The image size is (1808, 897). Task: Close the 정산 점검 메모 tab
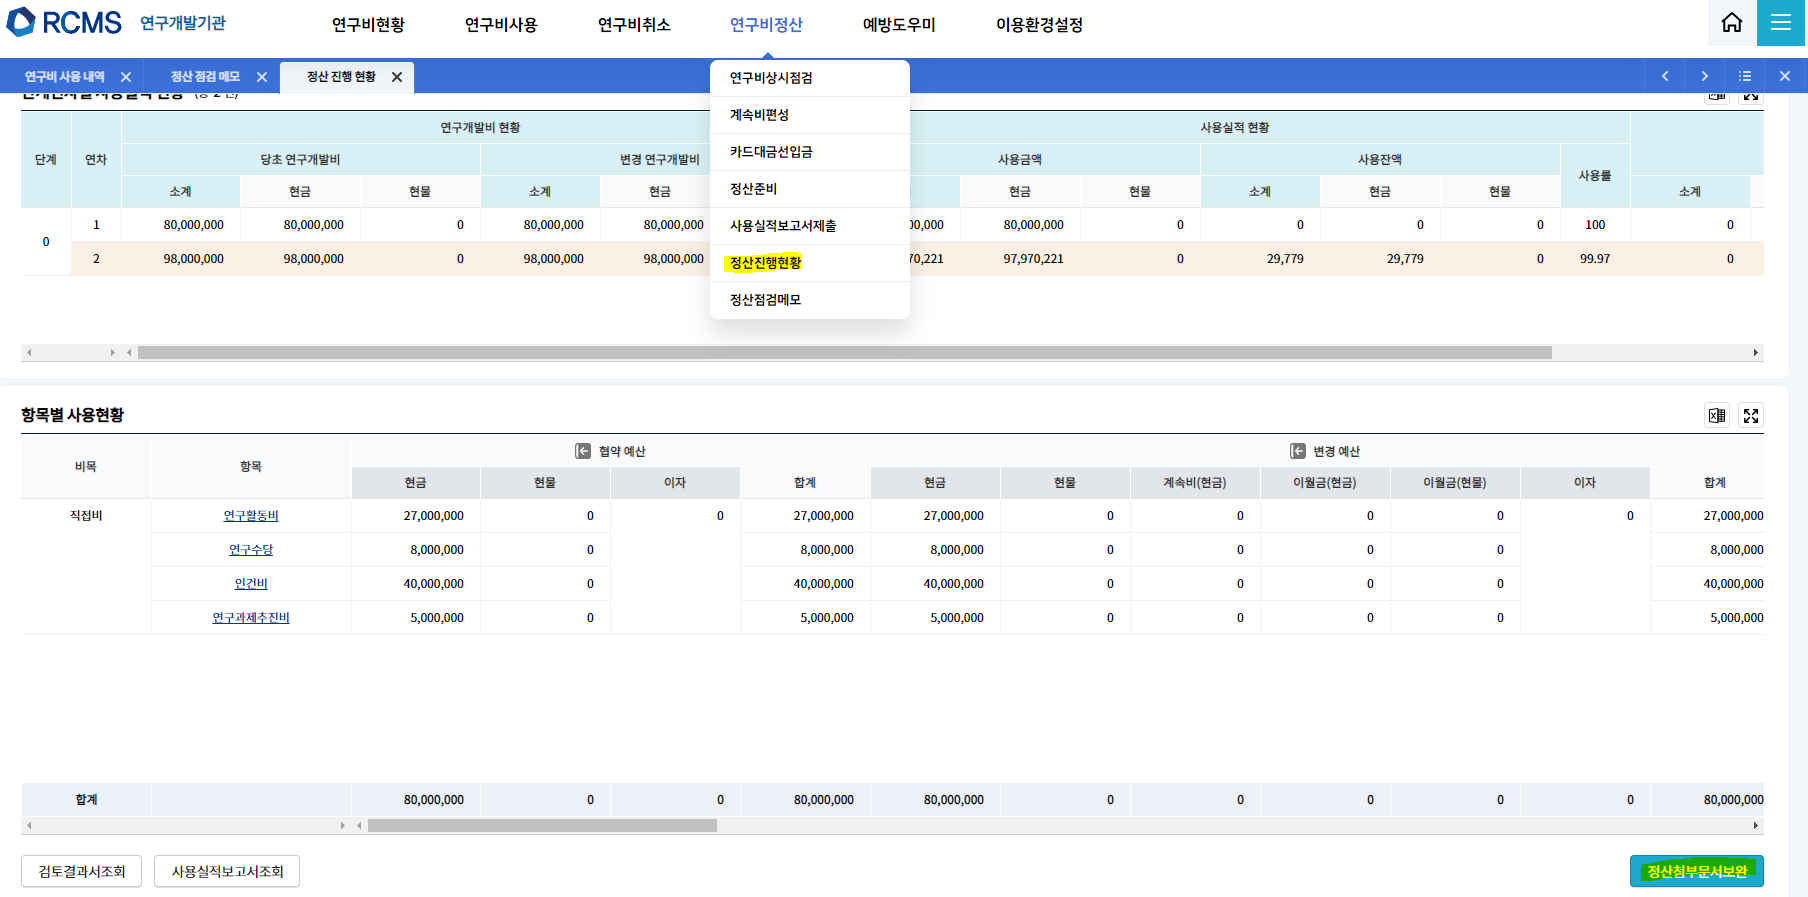pyautogui.click(x=262, y=77)
